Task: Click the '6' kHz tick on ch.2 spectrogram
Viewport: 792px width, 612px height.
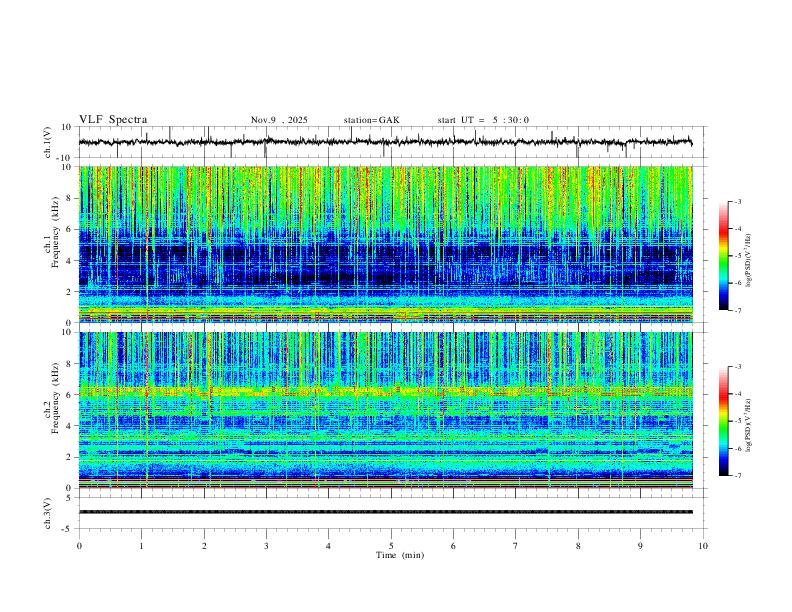Action: pyautogui.click(x=70, y=395)
